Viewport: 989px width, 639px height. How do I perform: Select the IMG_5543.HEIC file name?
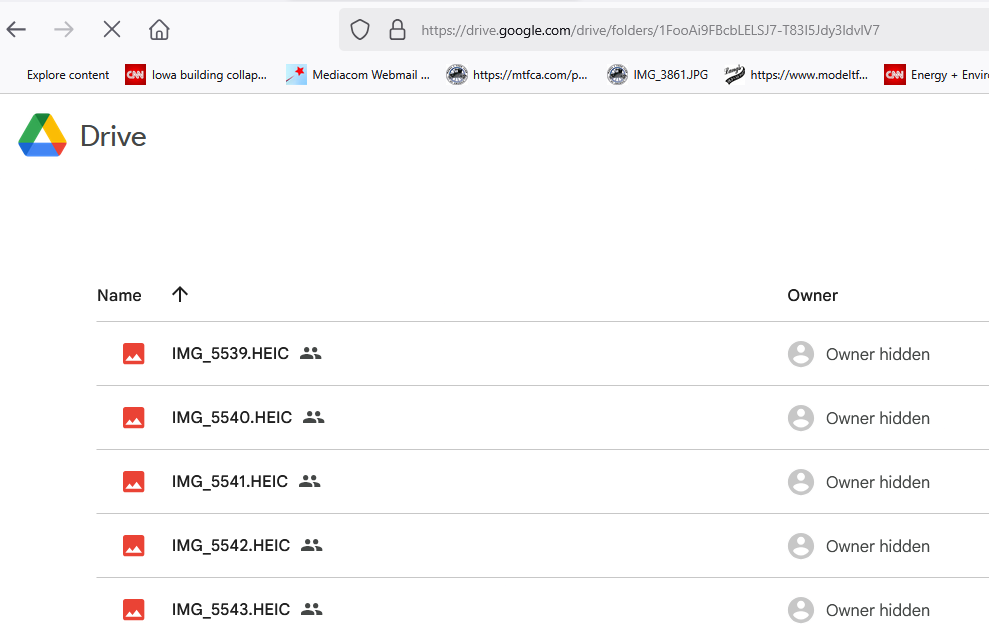tap(230, 610)
